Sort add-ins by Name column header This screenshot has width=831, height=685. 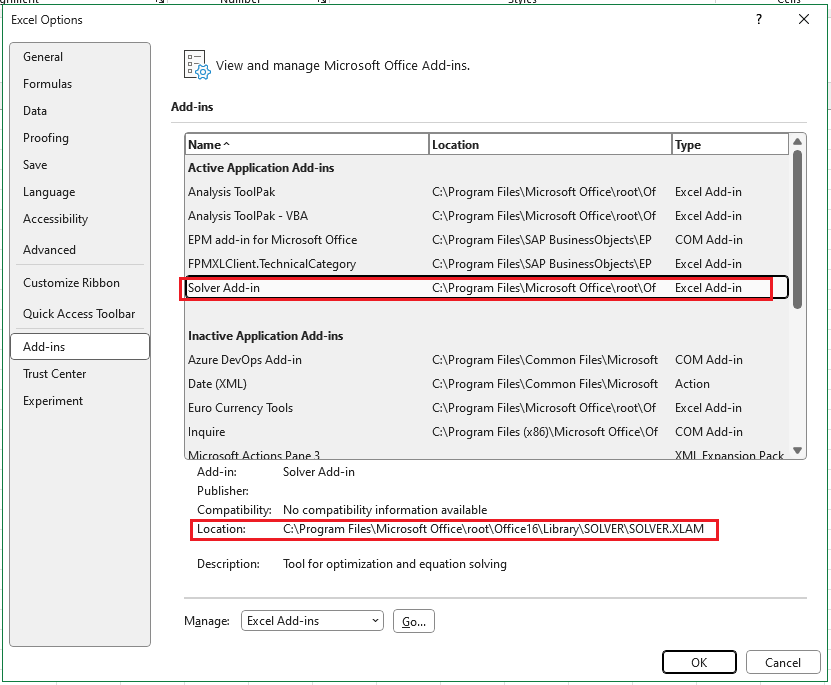[x=307, y=145]
